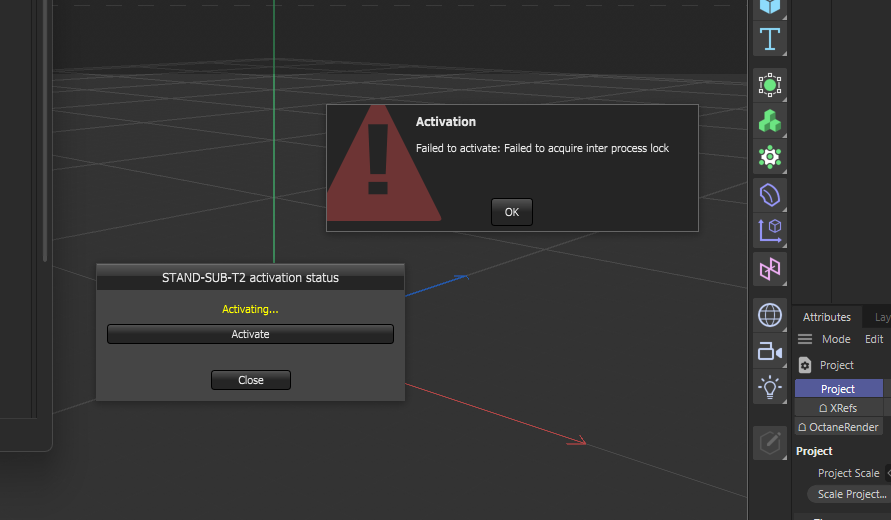Viewport: 891px width, 520px height.
Task: Close the STAND-SUB-T2 activation status dialog
Action: (251, 380)
